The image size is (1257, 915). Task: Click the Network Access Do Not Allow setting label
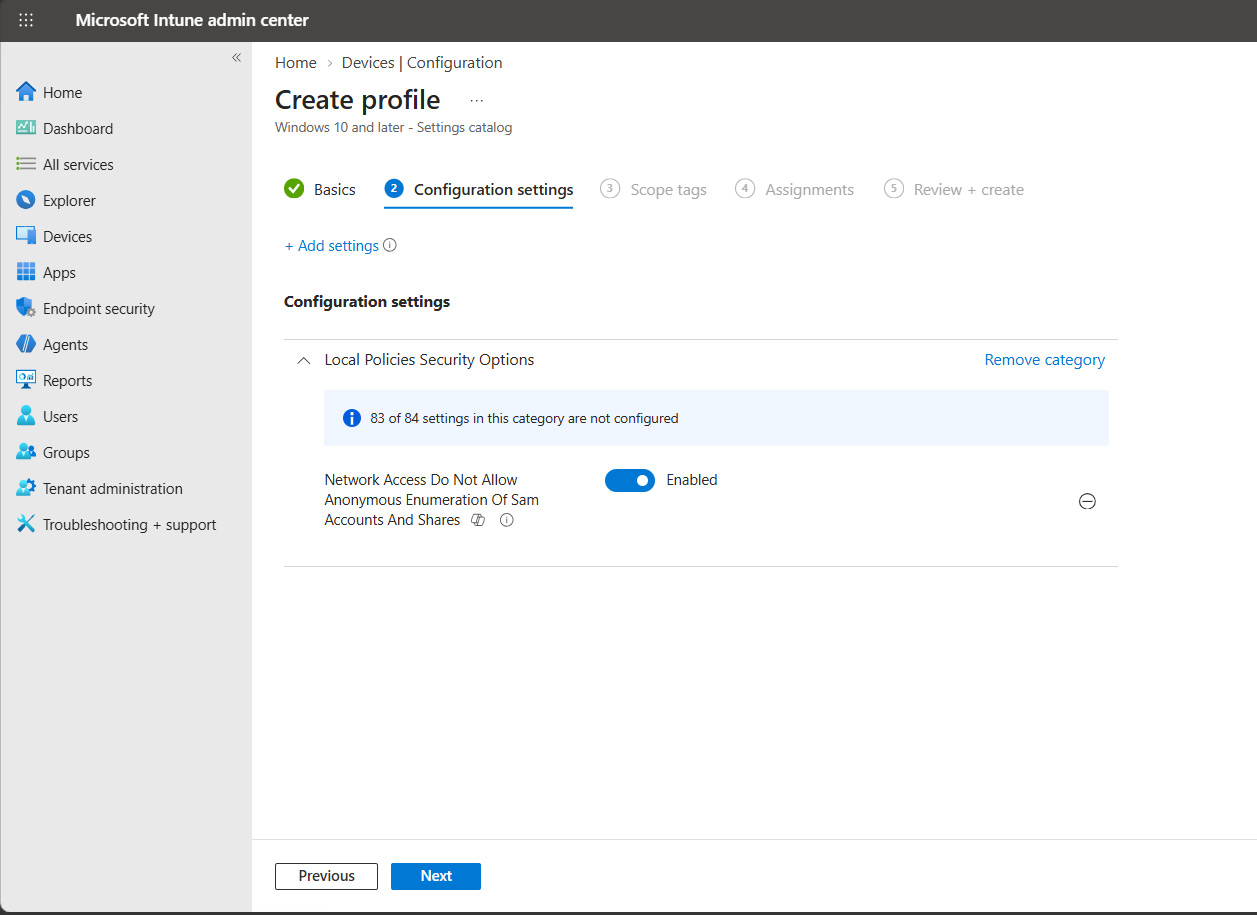point(432,500)
